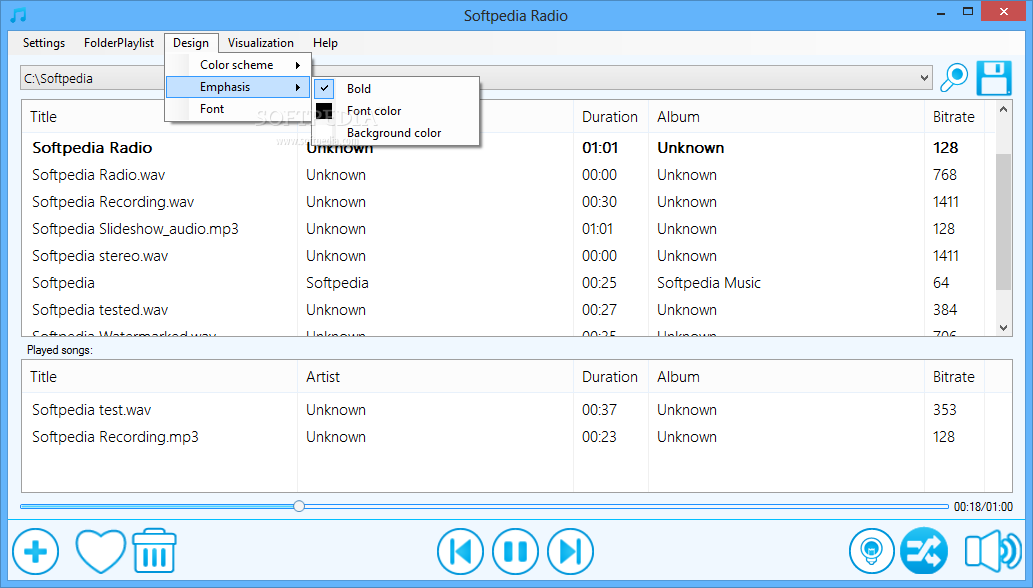Screen dimensions: 1033x588
Task: Click the heart favorite icon
Action: click(x=100, y=551)
